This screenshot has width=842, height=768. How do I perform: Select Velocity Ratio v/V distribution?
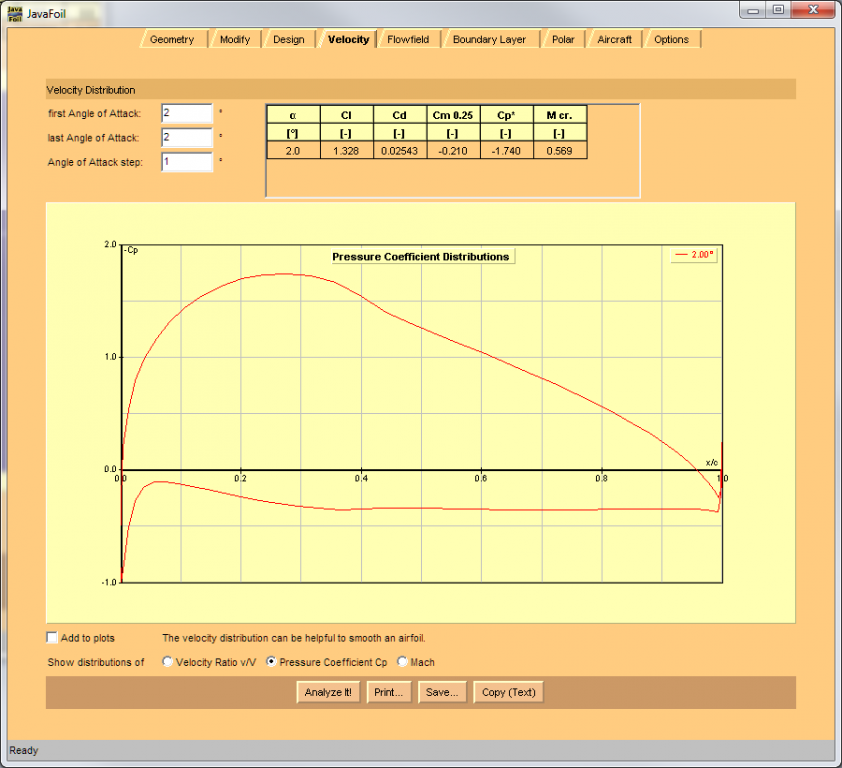168,662
